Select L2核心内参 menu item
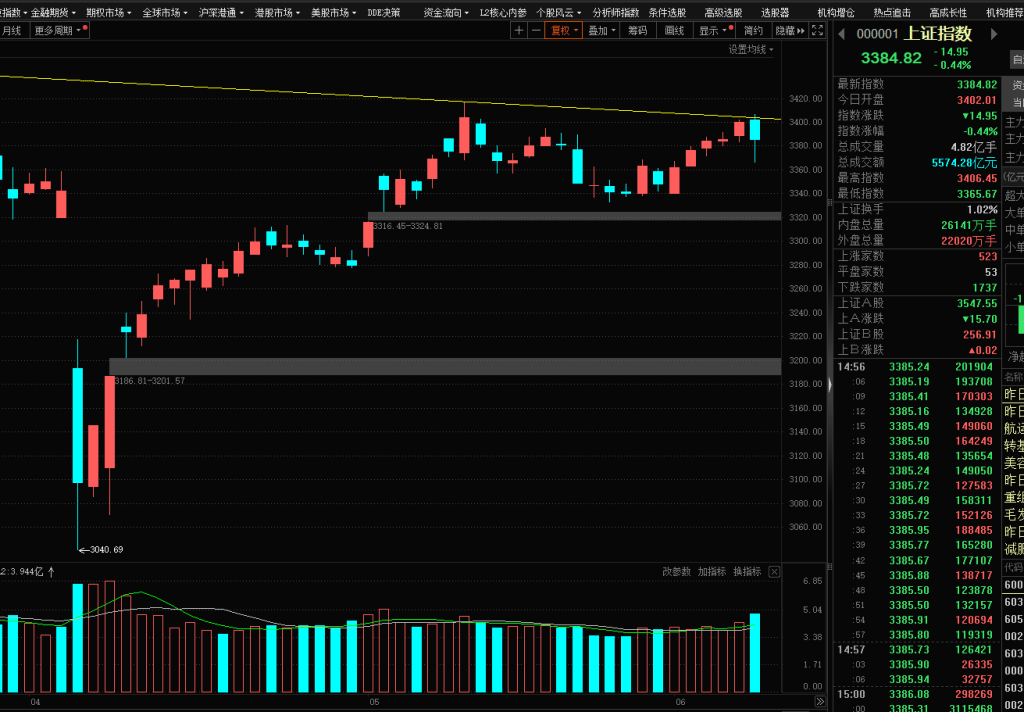The image size is (1024, 712). pyautogui.click(x=503, y=12)
